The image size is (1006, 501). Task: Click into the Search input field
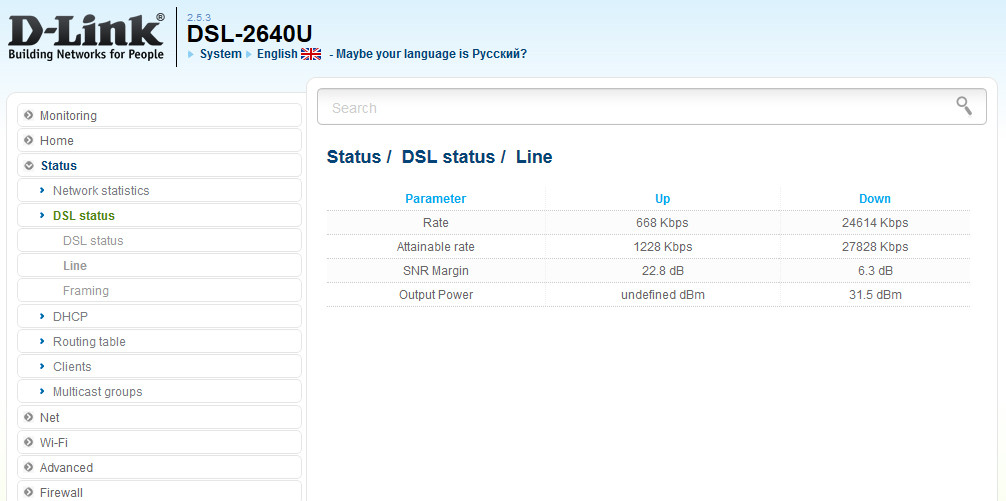[630, 108]
